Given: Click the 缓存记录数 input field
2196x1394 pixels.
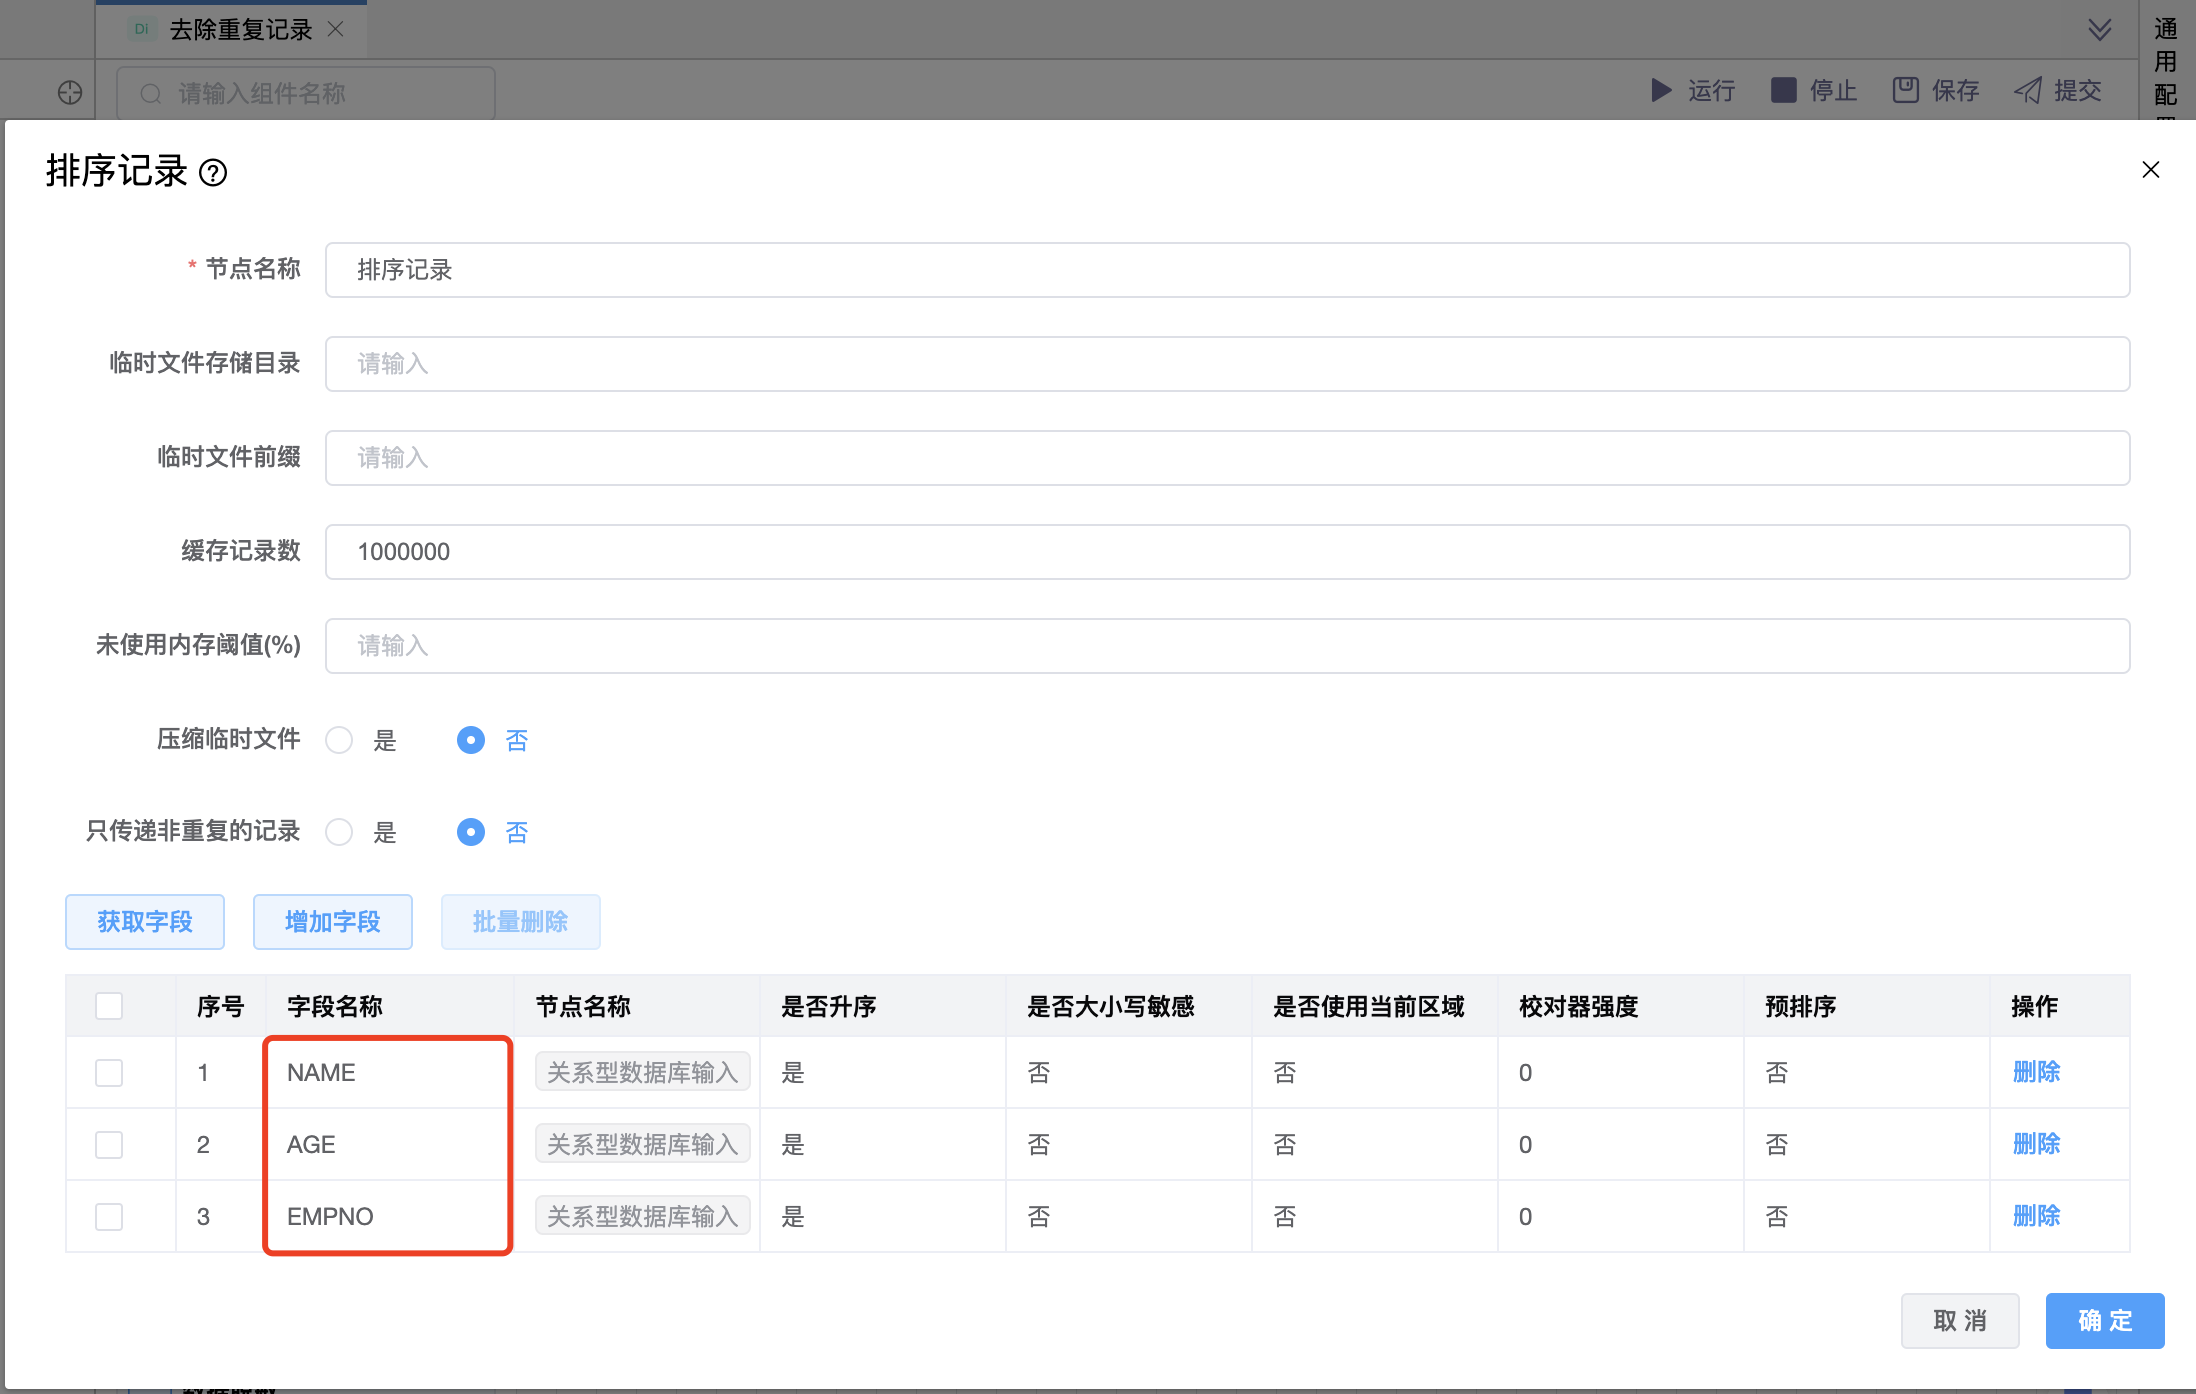Looking at the screenshot, I should point(1227,552).
